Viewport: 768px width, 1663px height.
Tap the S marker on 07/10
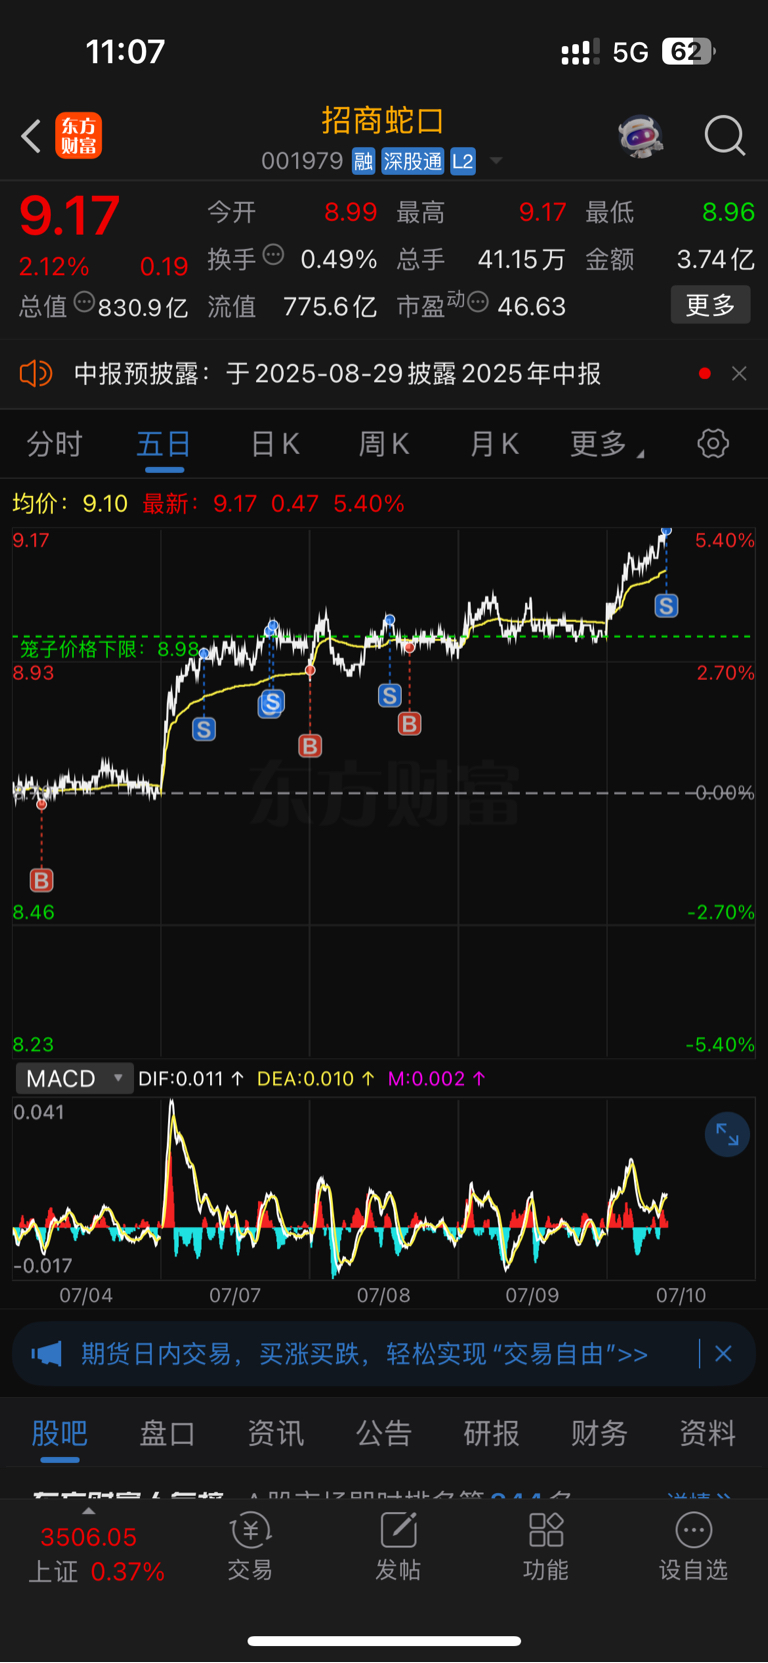pos(666,605)
